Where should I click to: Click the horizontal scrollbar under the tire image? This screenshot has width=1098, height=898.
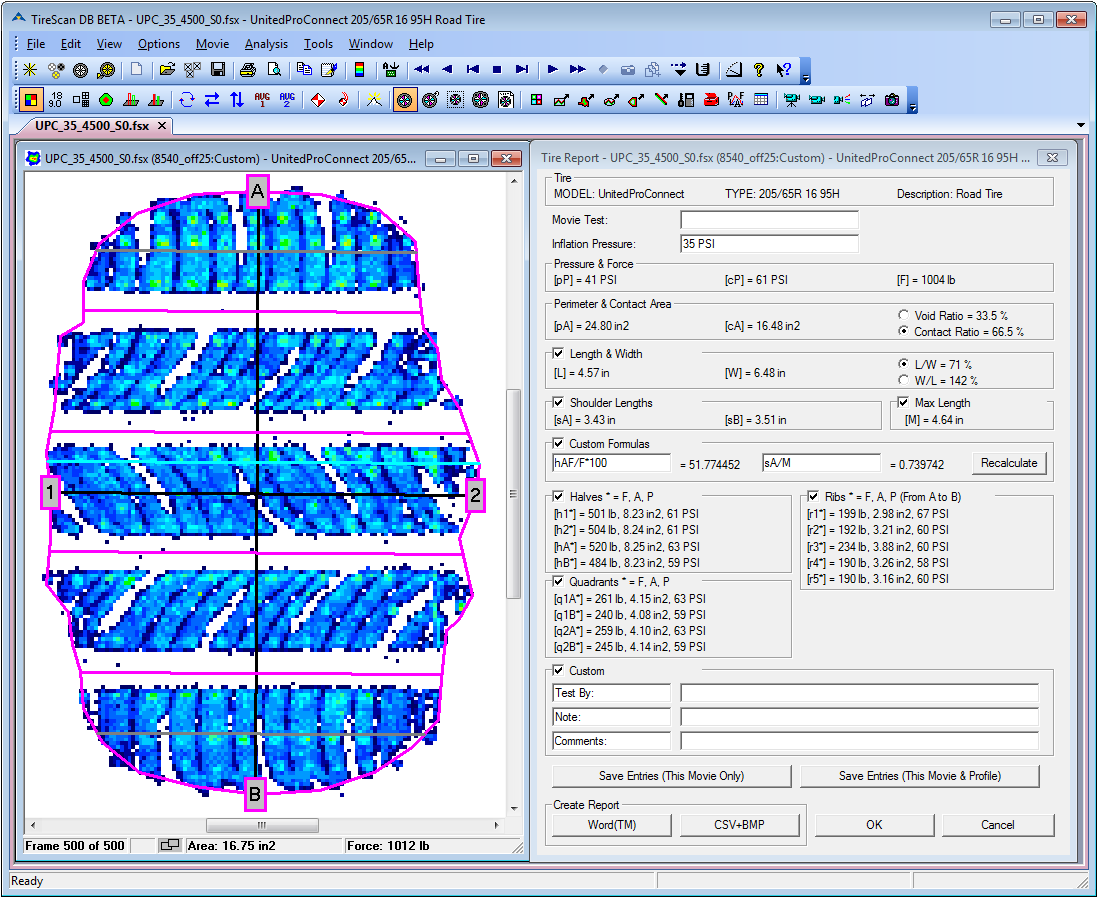tap(262, 825)
